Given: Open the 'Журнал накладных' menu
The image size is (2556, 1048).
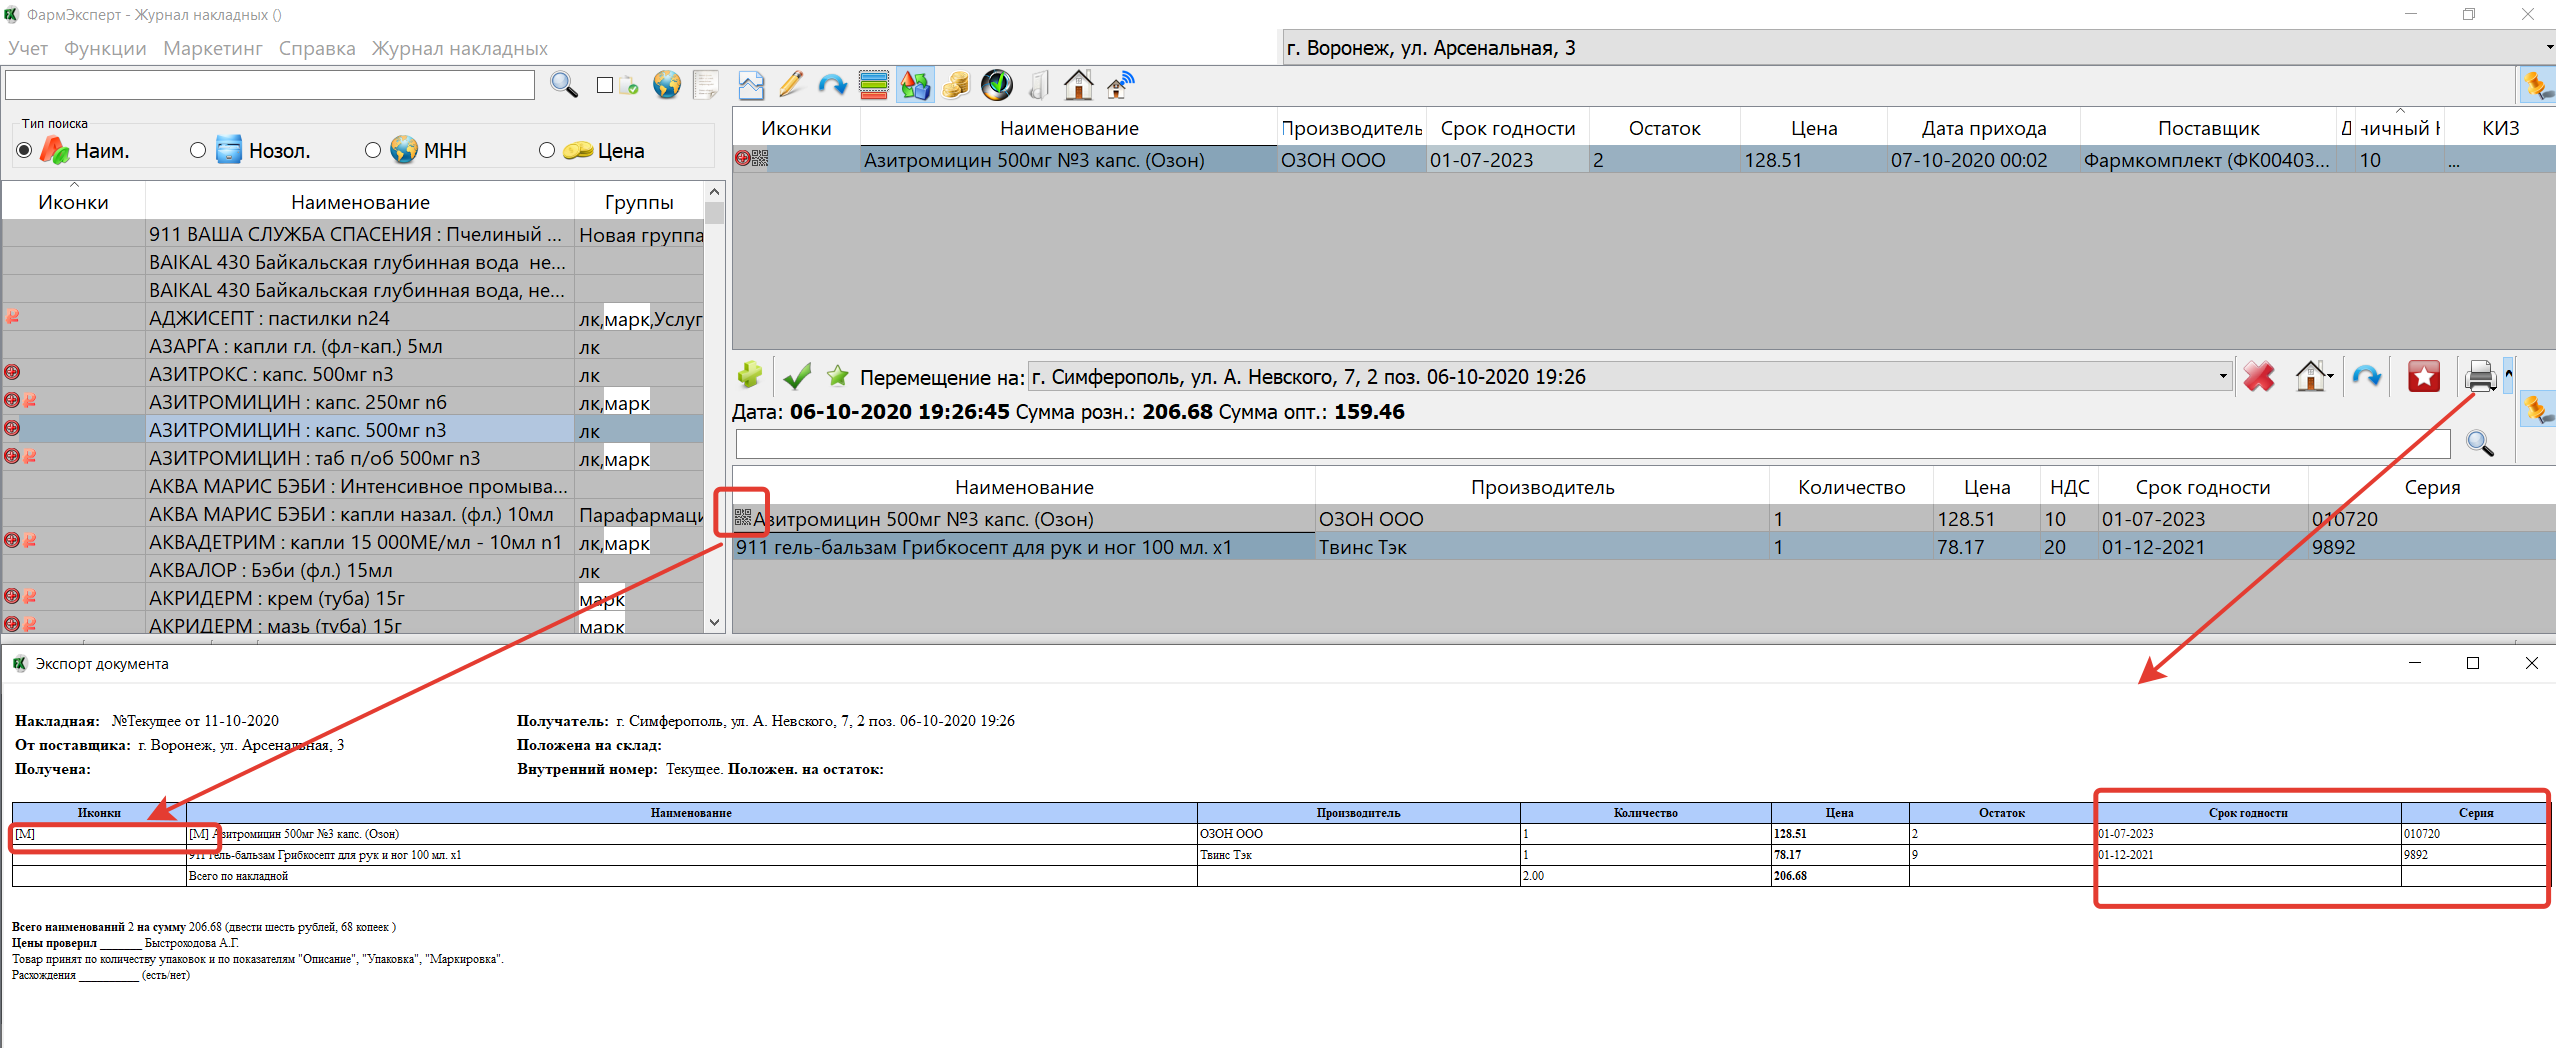Looking at the screenshot, I should 459,48.
